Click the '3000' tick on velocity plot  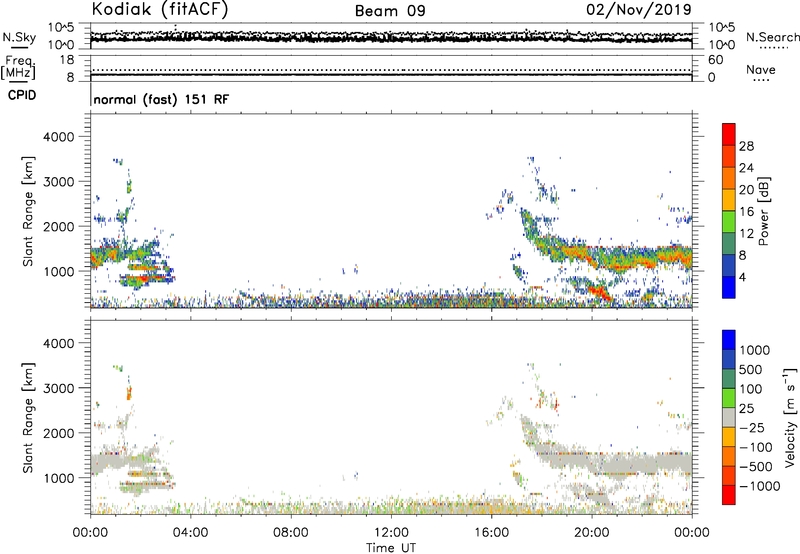[x=58, y=388]
